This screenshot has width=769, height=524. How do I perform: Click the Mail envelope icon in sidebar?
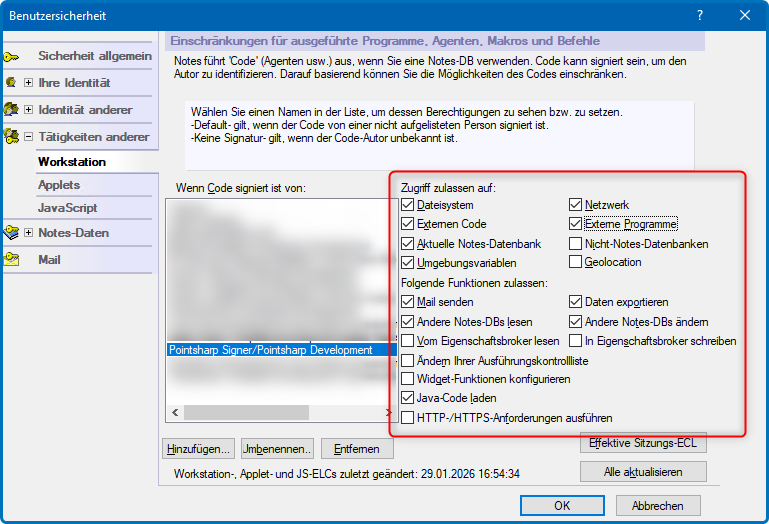pyautogui.click(x=12, y=259)
